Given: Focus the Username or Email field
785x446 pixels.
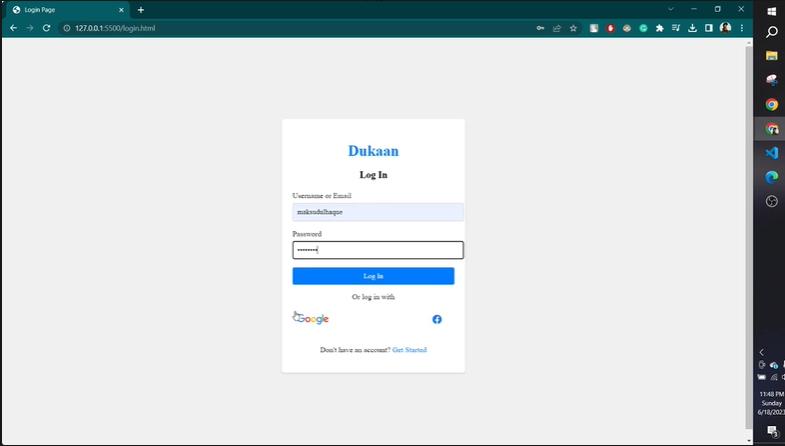Looking at the screenshot, I should pyautogui.click(x=378, y=212).
